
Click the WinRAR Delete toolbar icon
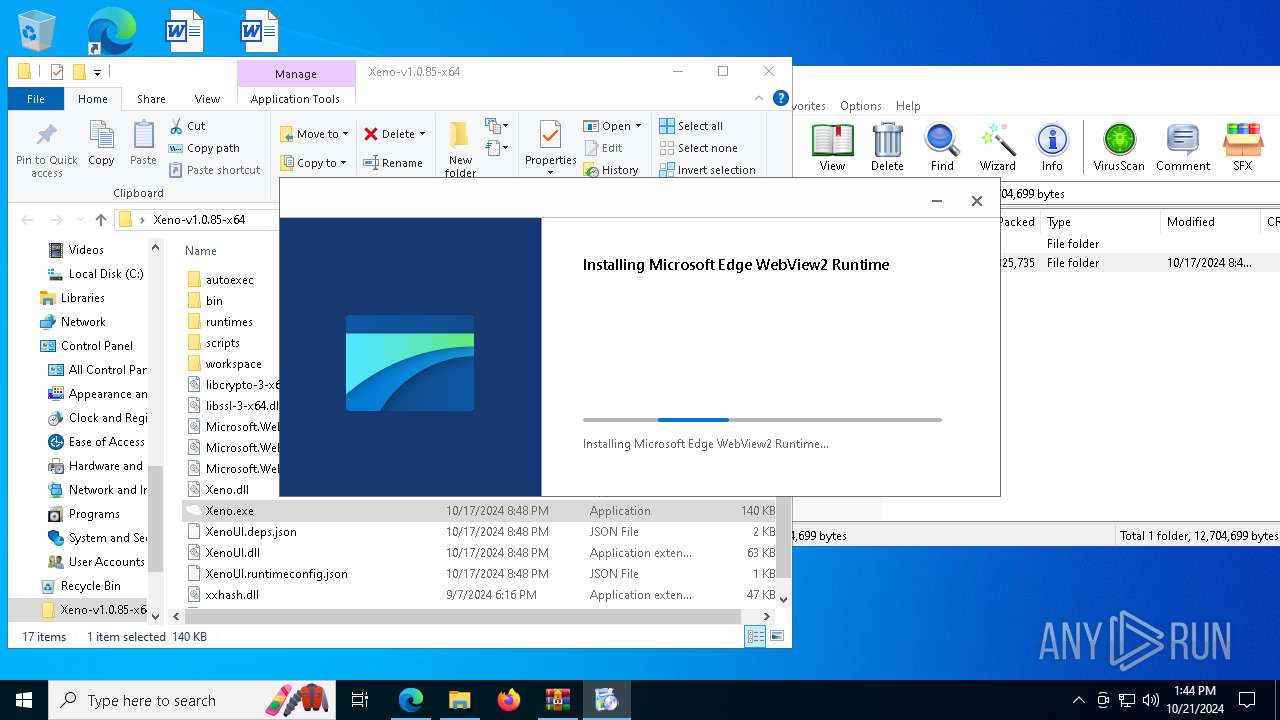coord(887,148)
